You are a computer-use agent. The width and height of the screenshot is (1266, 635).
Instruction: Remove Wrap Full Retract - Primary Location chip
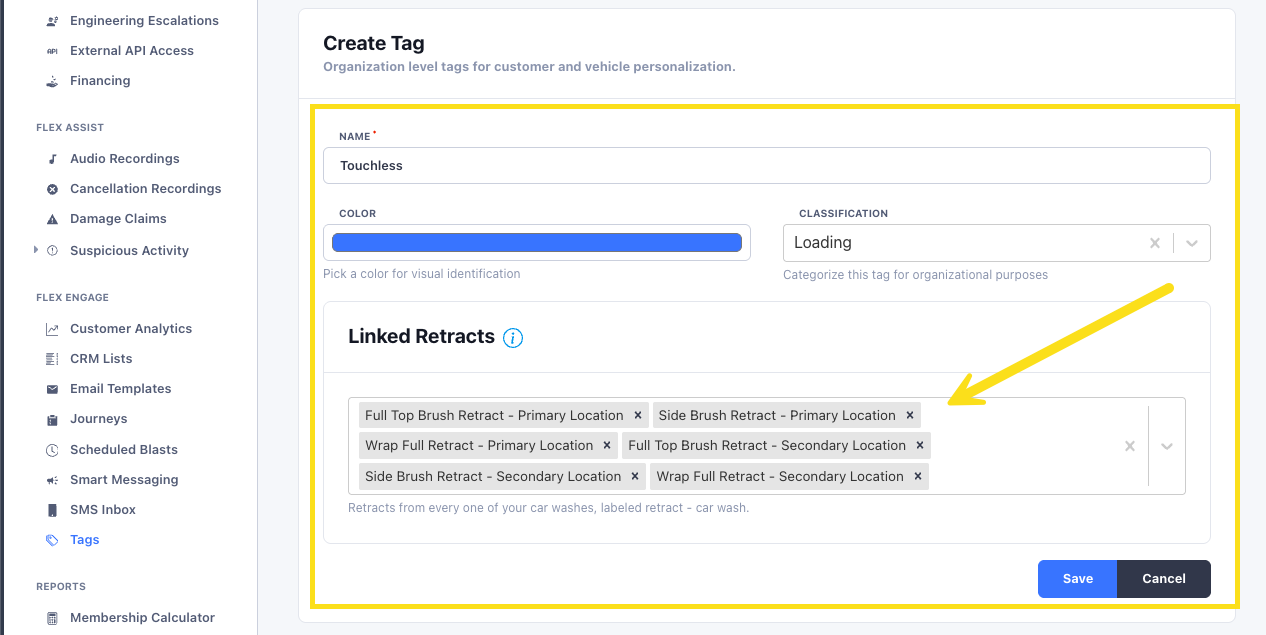coord(608,445)
